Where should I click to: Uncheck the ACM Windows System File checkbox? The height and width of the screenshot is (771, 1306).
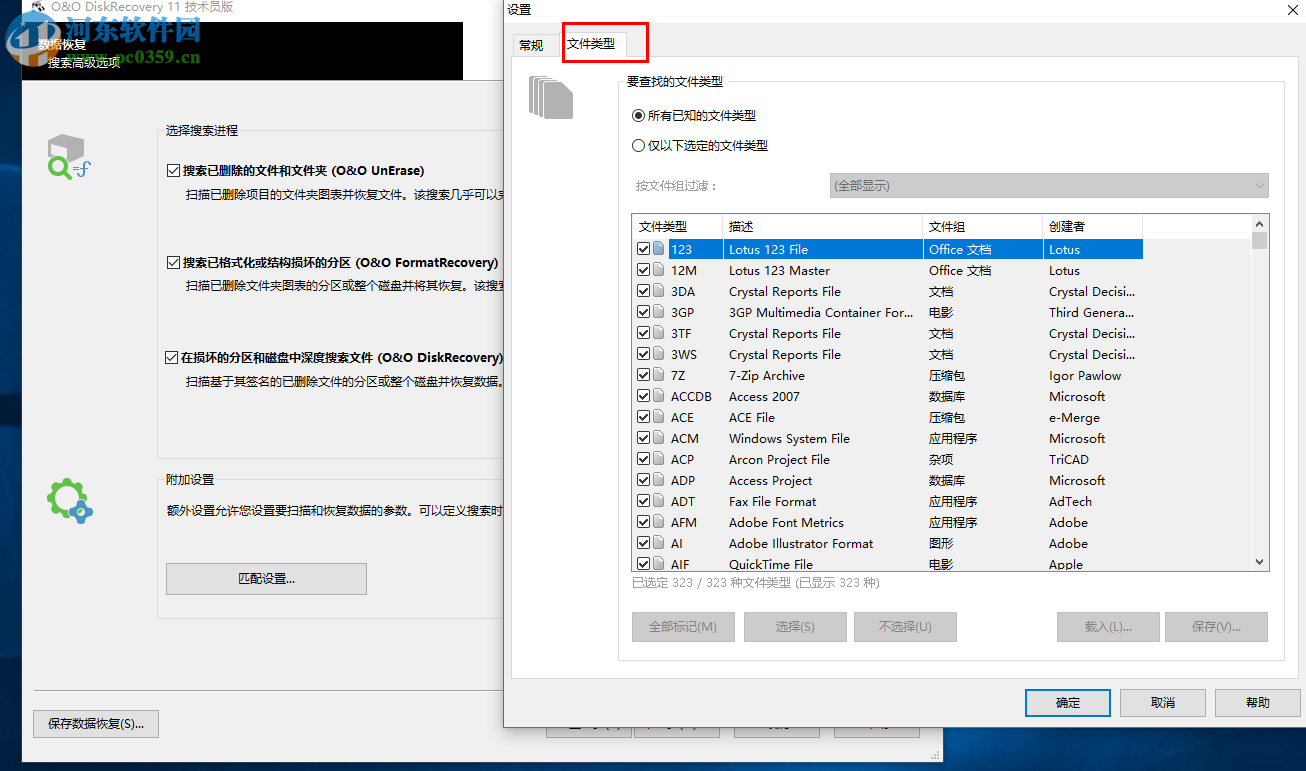click(x=643, y=438)
